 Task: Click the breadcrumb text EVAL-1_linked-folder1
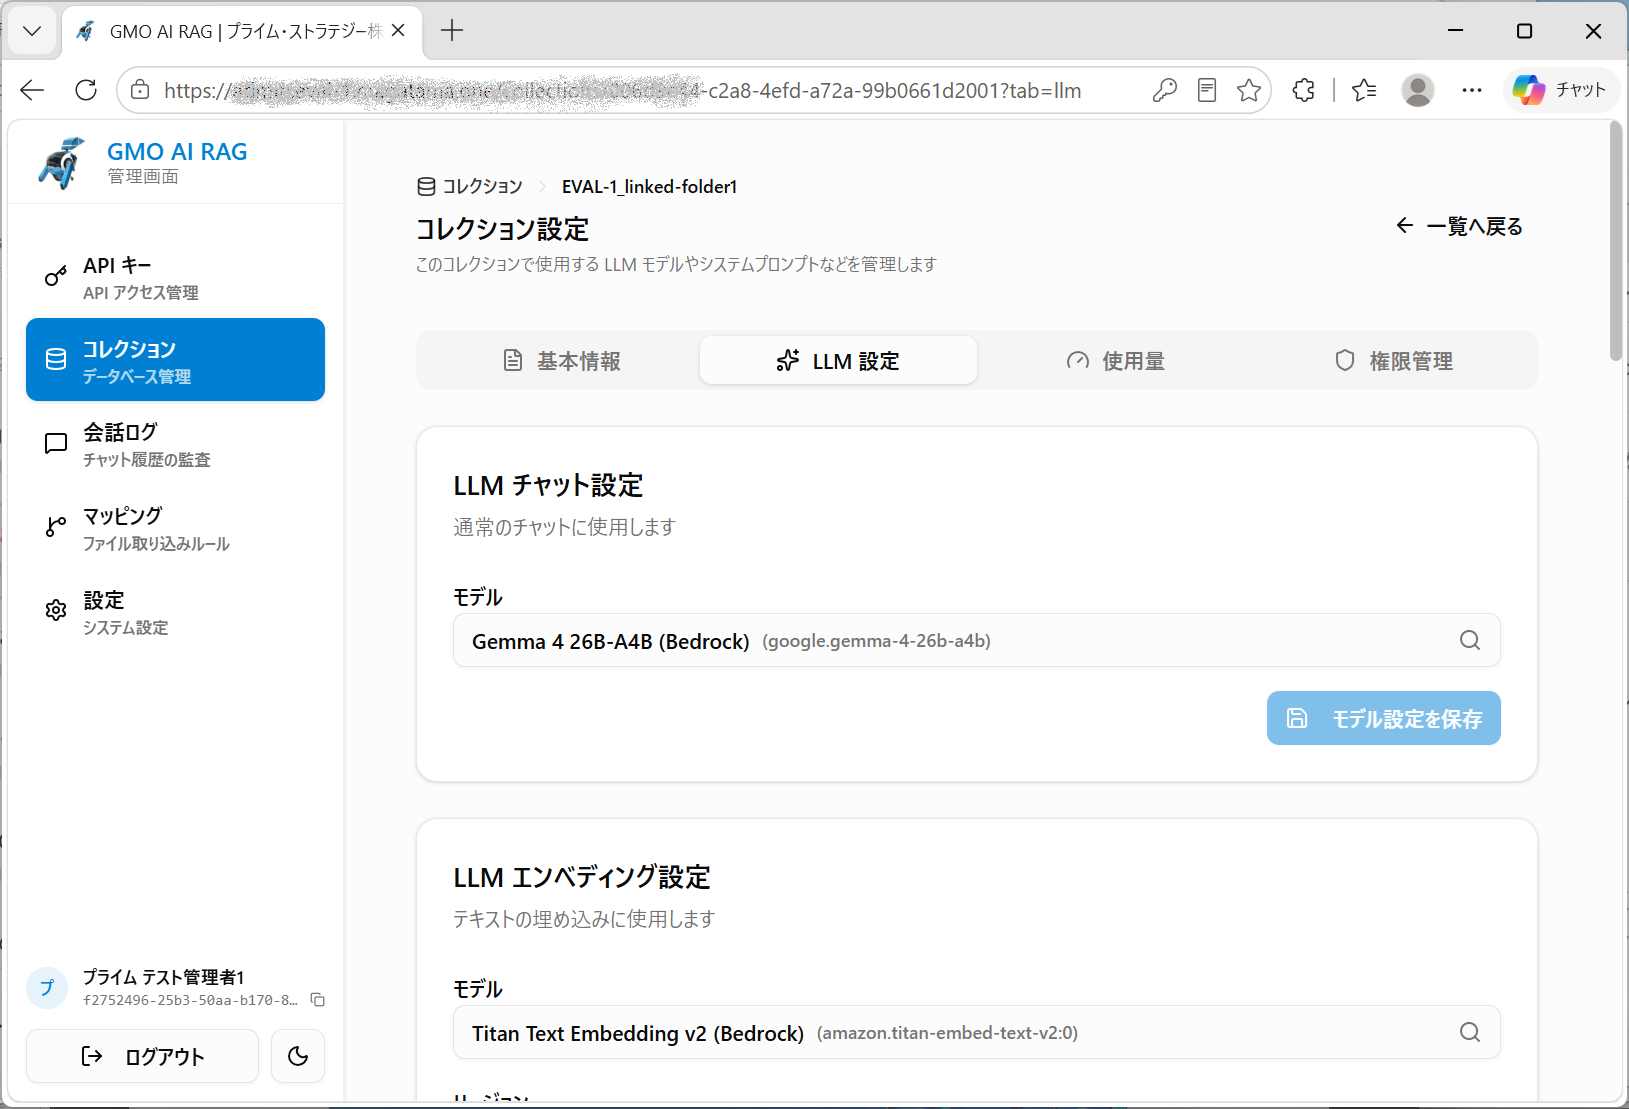coord(649,186)
